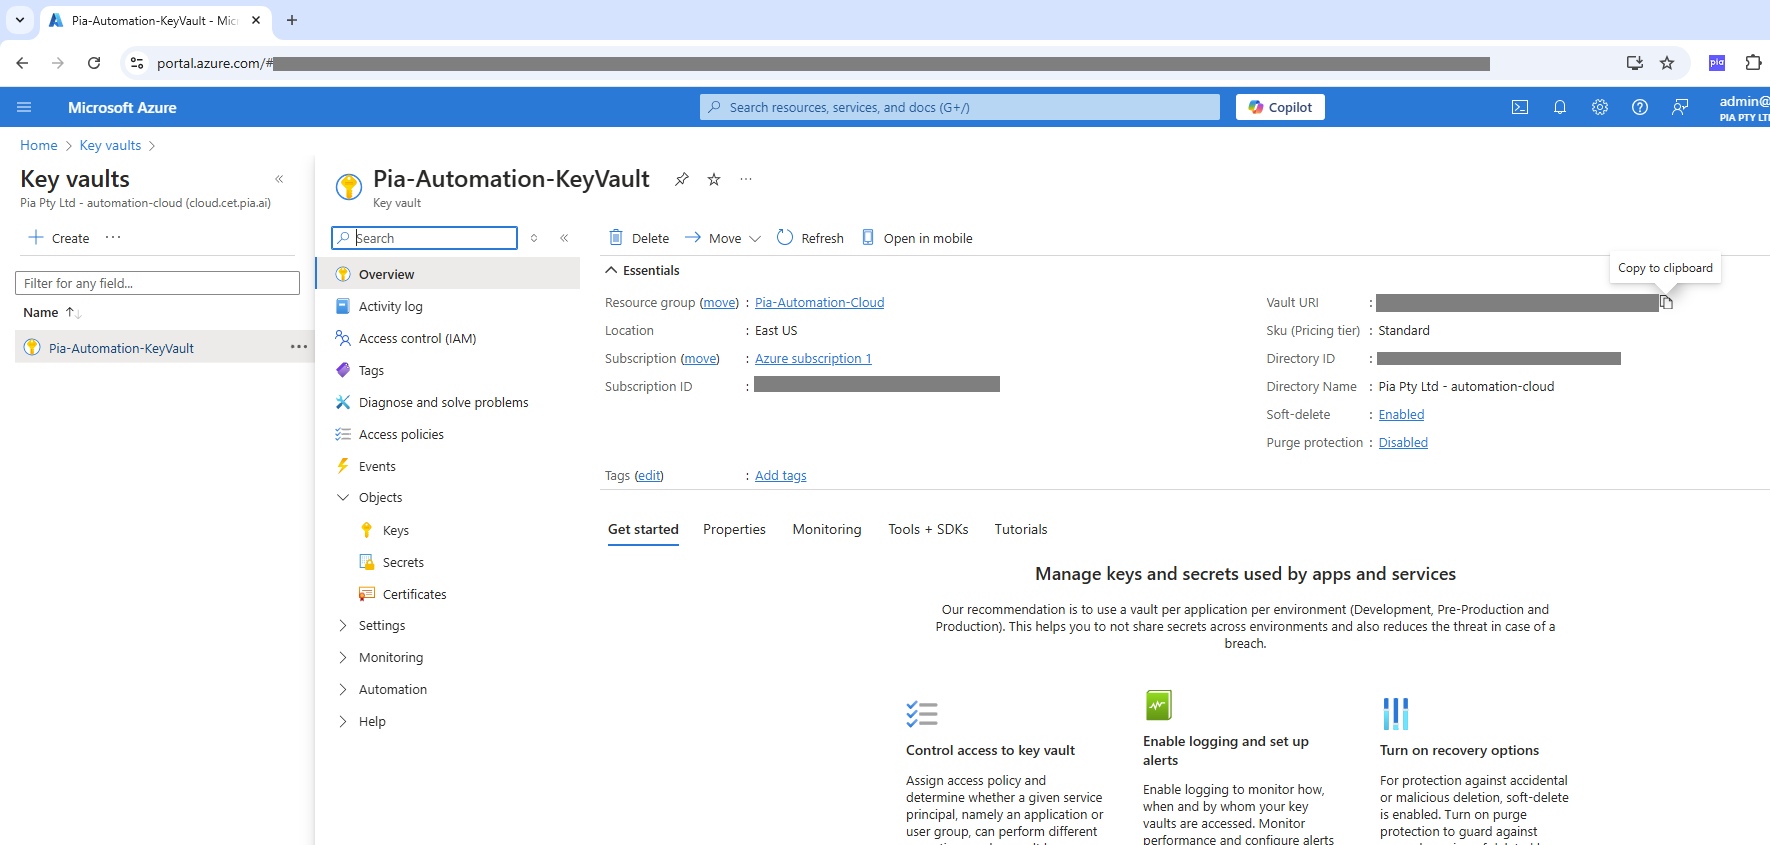
Task: Open portal settings gear
Action: (x=1600, y=107)
